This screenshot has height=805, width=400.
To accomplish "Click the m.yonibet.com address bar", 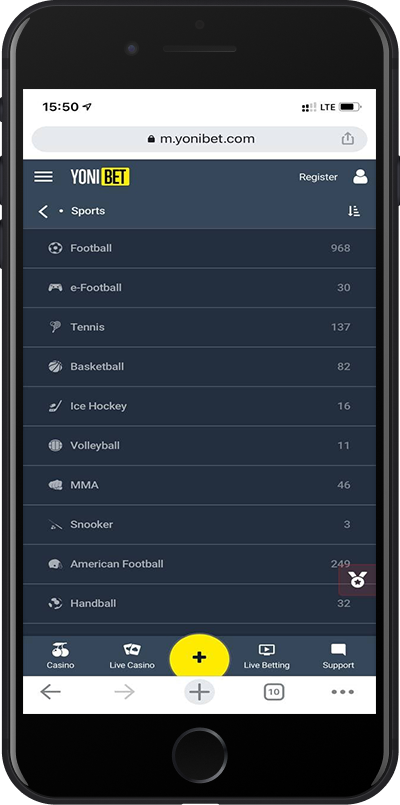I will [x=199, y=139].
